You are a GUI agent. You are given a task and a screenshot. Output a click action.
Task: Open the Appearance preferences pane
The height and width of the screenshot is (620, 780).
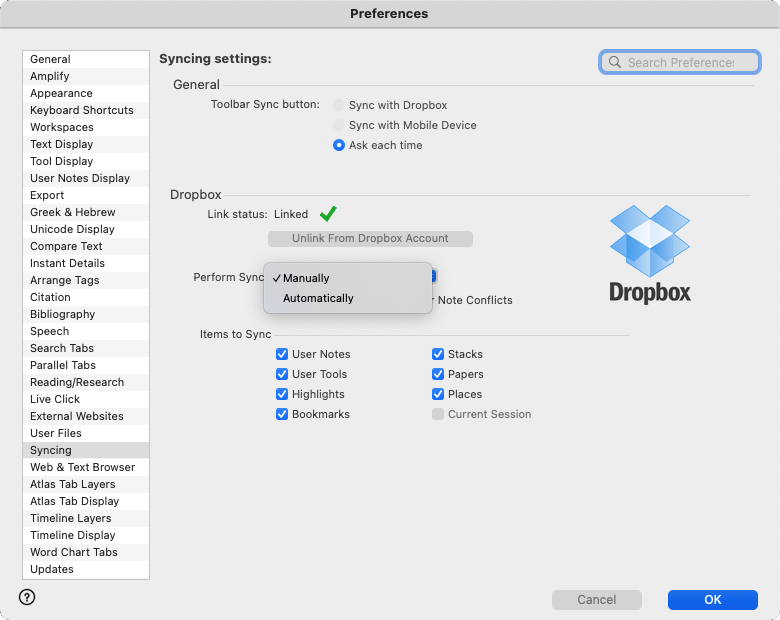61,93
